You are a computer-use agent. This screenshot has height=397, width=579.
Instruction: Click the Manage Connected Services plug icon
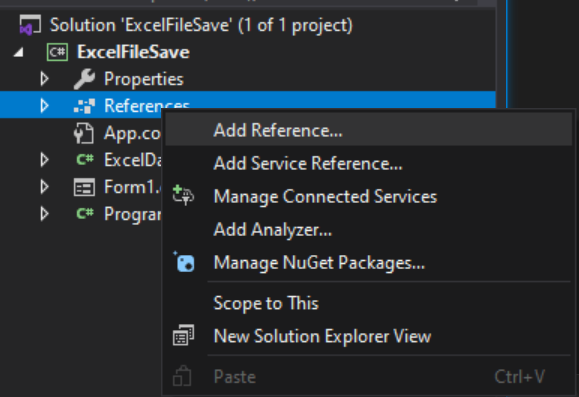pyautogui.click(x=183, y=195)
